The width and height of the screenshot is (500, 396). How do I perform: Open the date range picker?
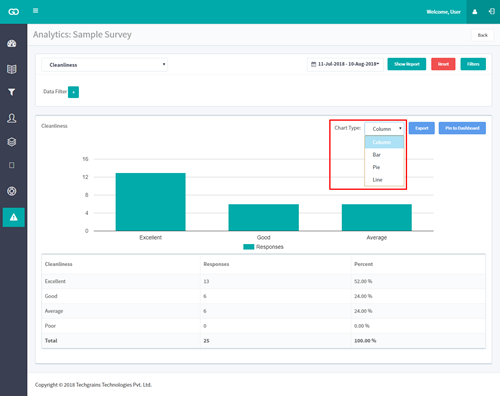point(345,64)
